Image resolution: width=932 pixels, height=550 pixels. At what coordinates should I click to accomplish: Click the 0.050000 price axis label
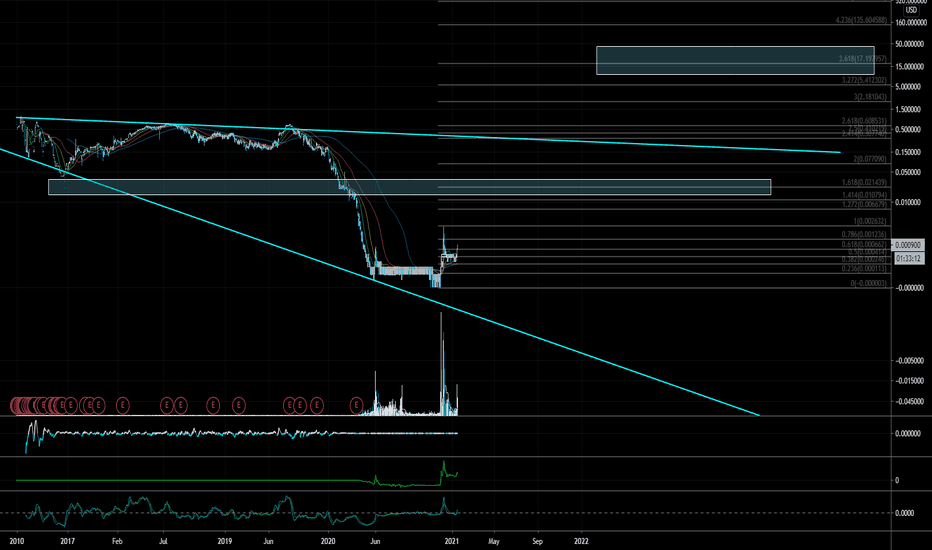click(x=909, y=172)
